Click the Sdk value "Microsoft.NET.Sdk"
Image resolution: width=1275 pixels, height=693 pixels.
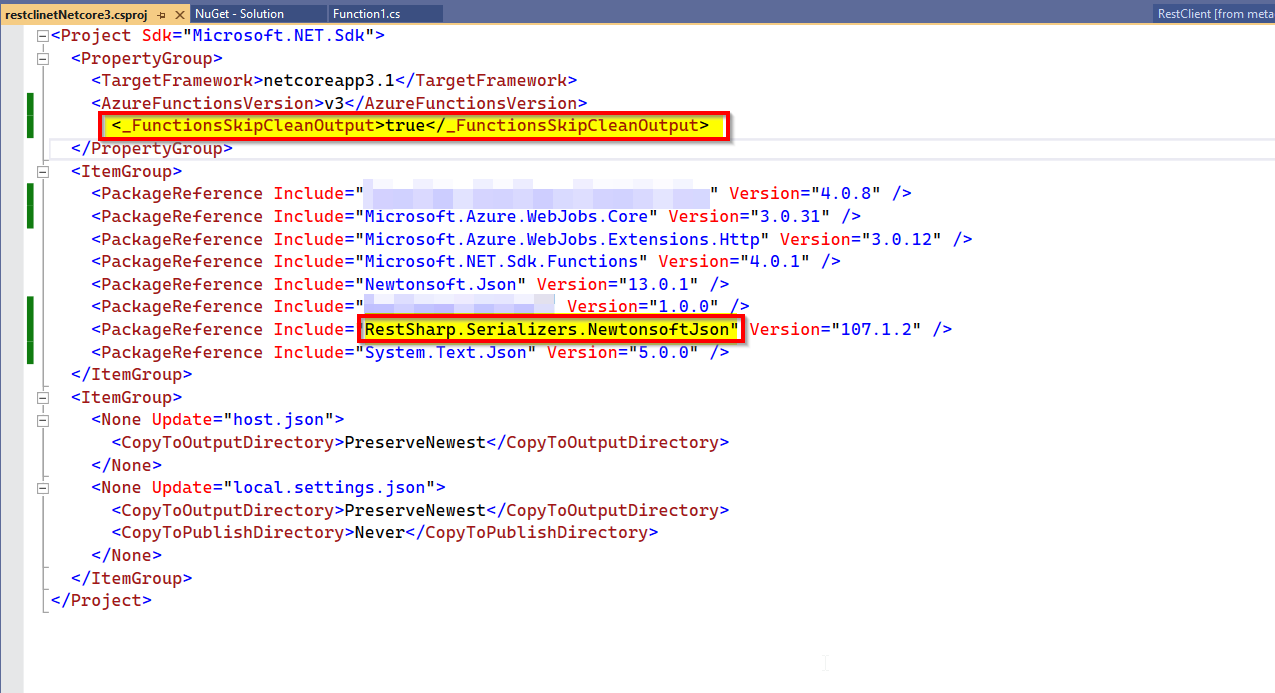(x=279, y=35)
